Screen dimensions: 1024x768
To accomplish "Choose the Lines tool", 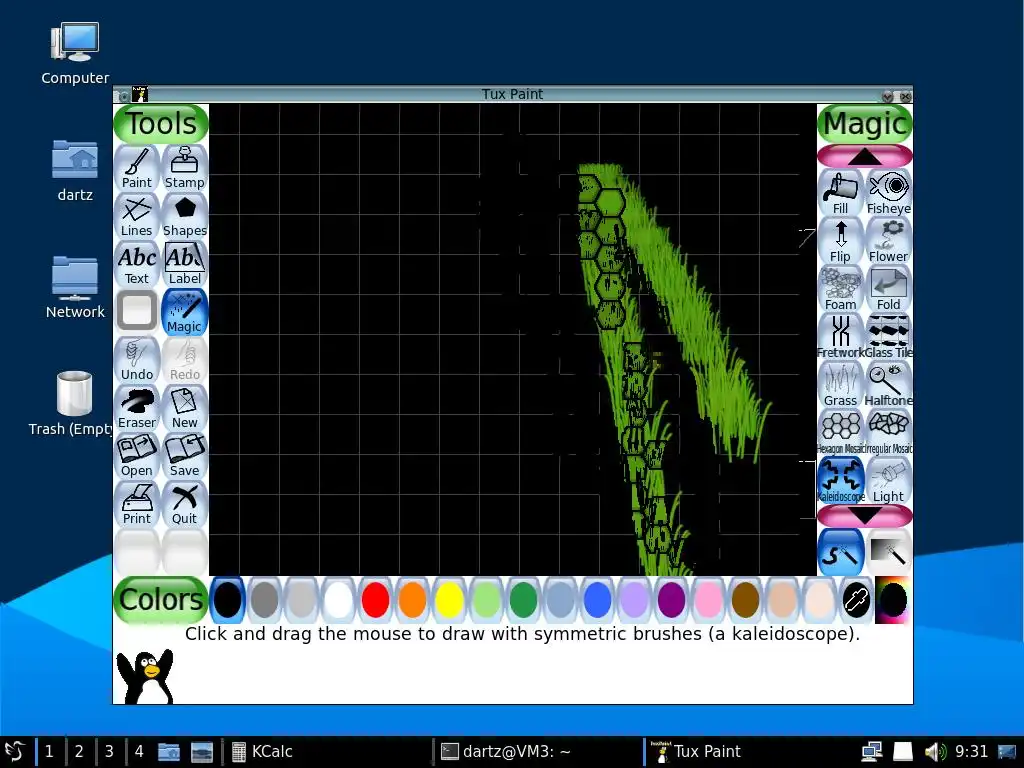I will pos(136,216).
